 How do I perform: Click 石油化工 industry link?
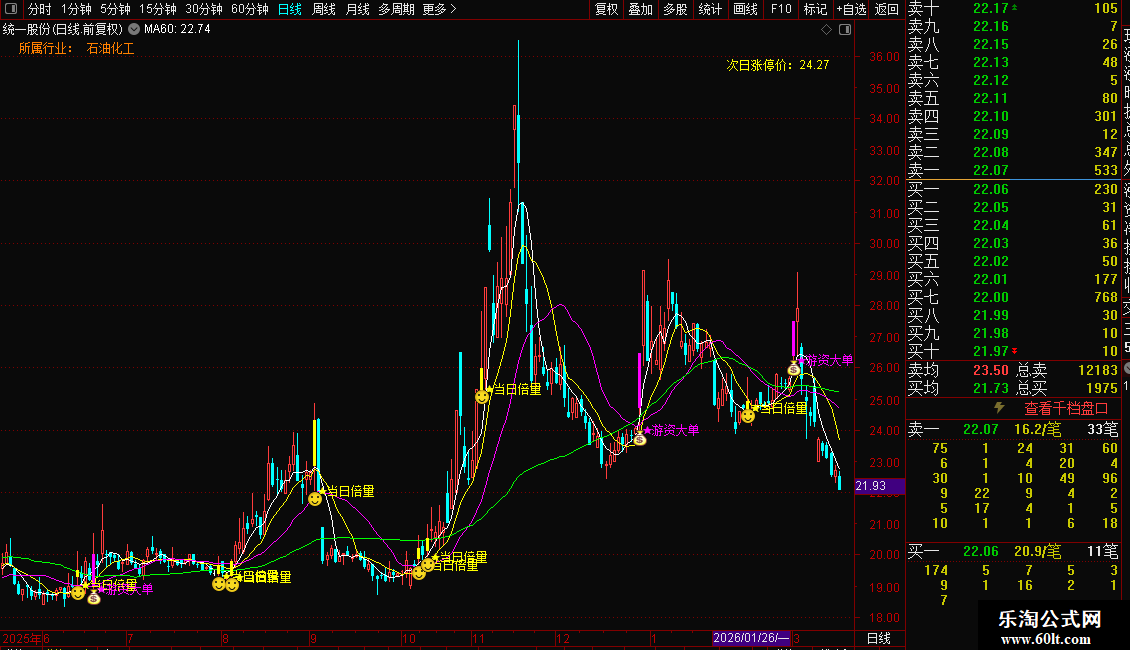pos(110,48)
